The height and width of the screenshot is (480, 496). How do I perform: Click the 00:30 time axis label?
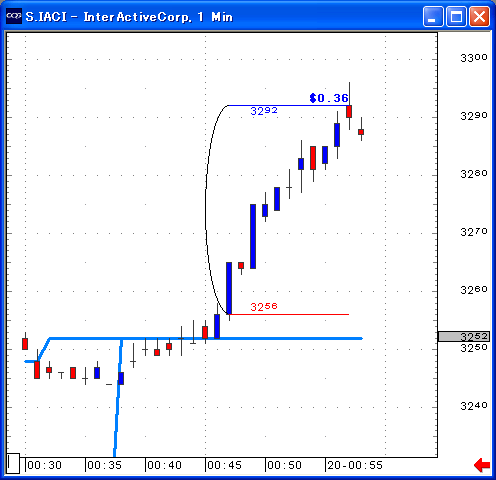coord(44,465)
